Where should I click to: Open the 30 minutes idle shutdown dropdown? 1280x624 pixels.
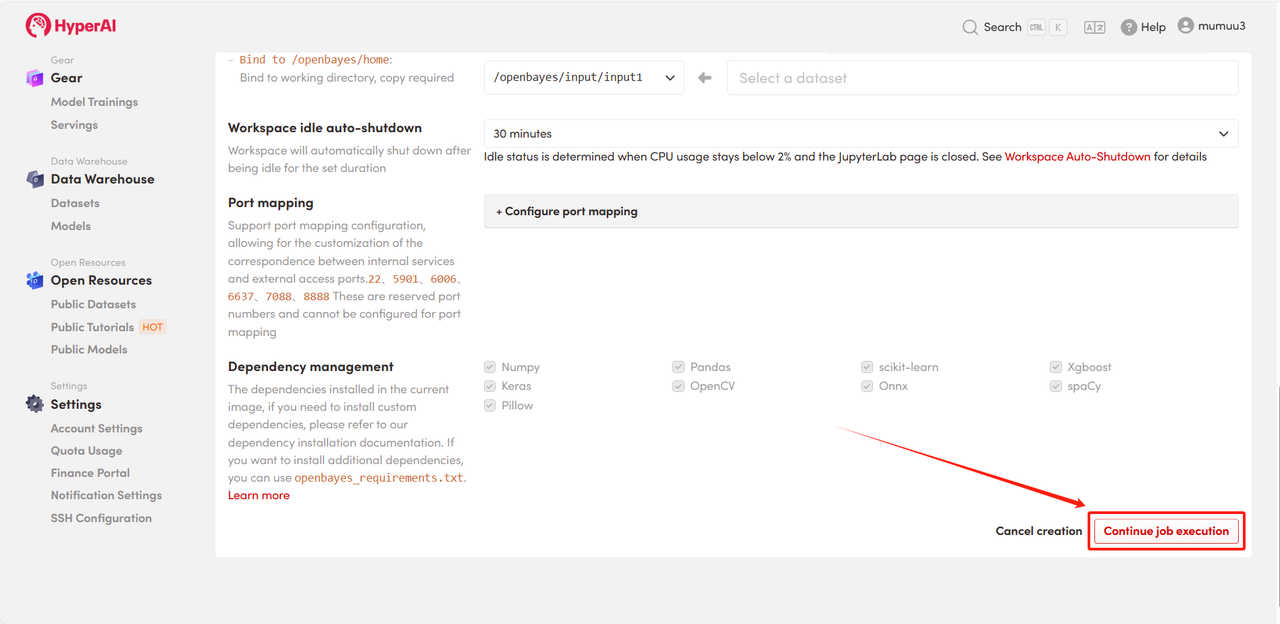860,134
